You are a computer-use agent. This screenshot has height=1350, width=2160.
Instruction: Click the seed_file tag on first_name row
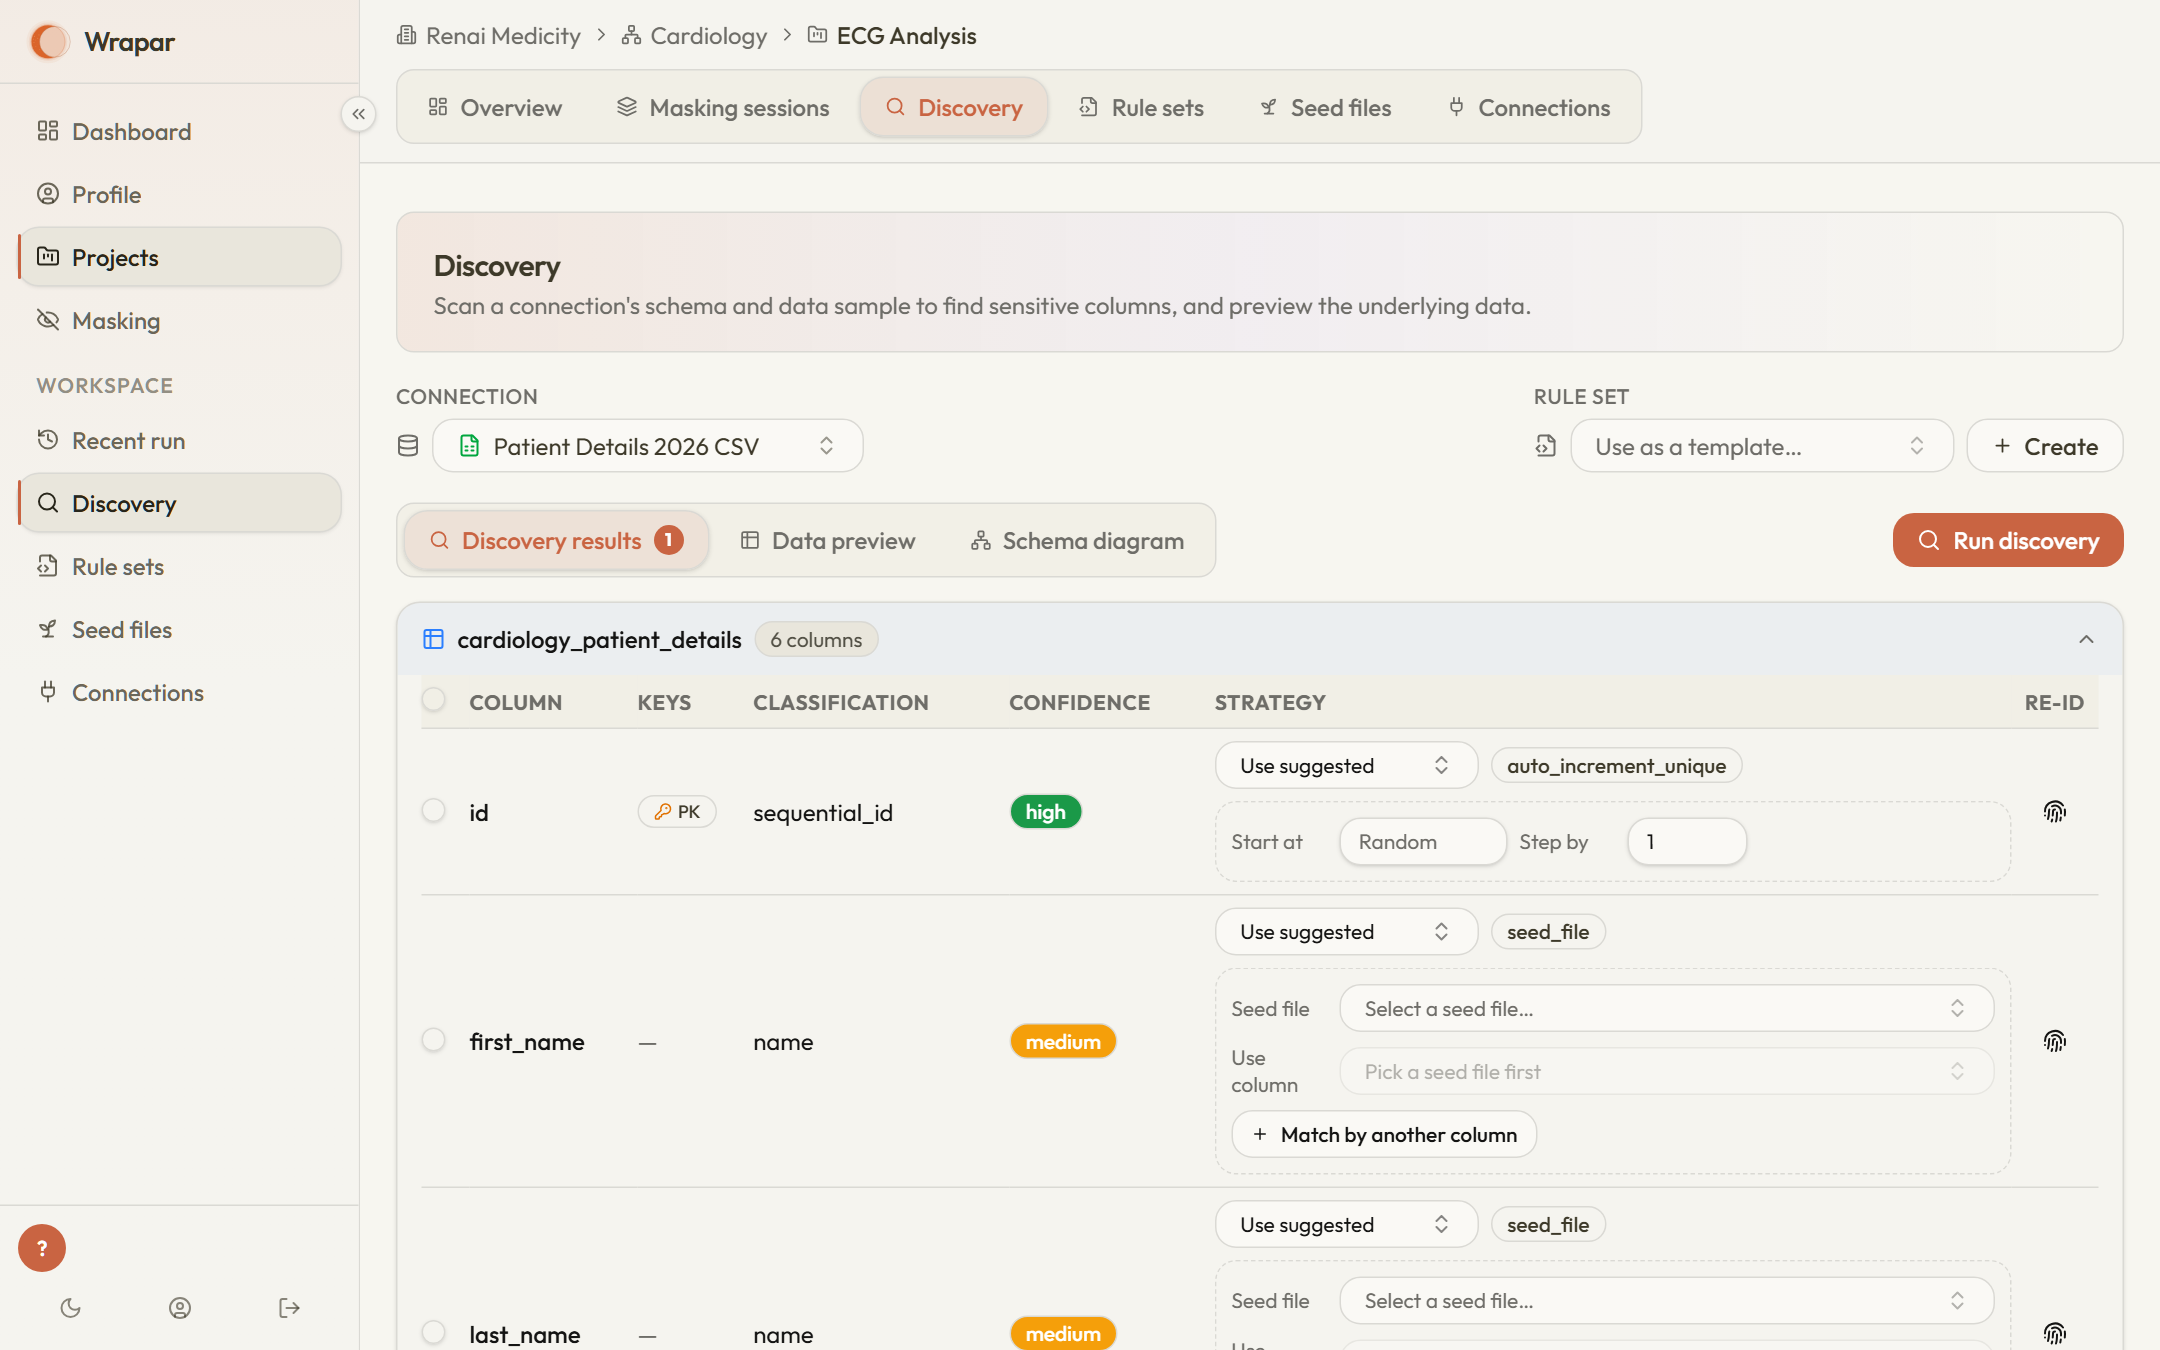click(1548, 931)
